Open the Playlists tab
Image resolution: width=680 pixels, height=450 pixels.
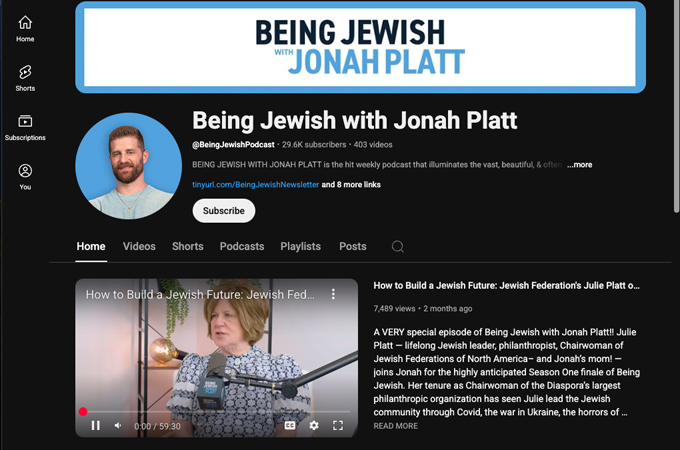[301, 247]
